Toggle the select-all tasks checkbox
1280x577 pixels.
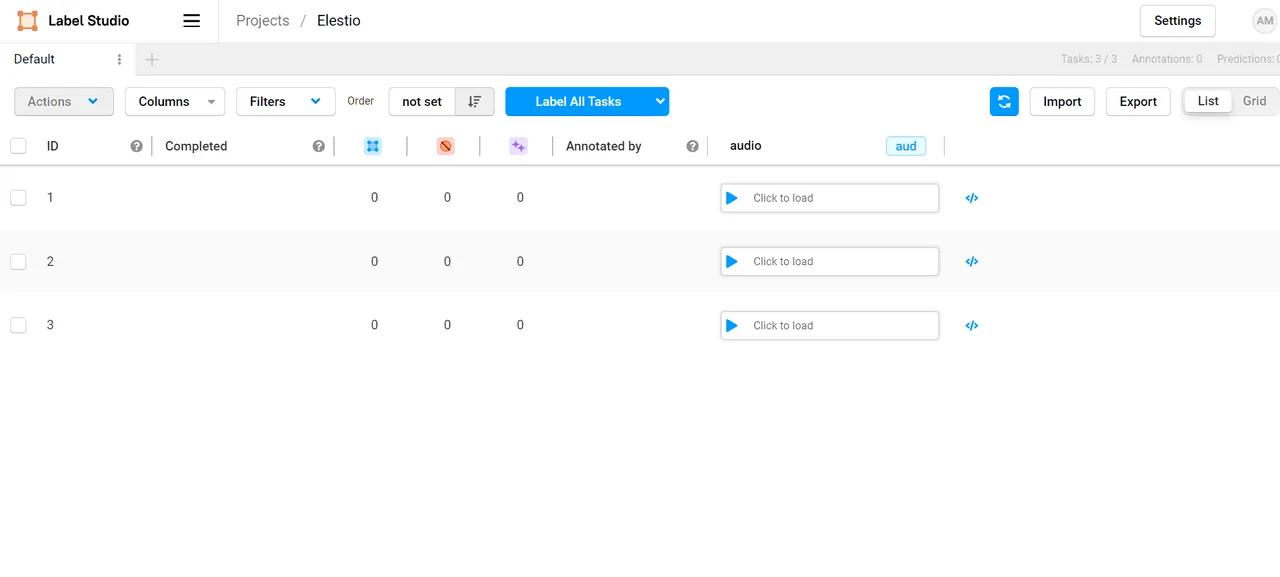coord(18,146)
